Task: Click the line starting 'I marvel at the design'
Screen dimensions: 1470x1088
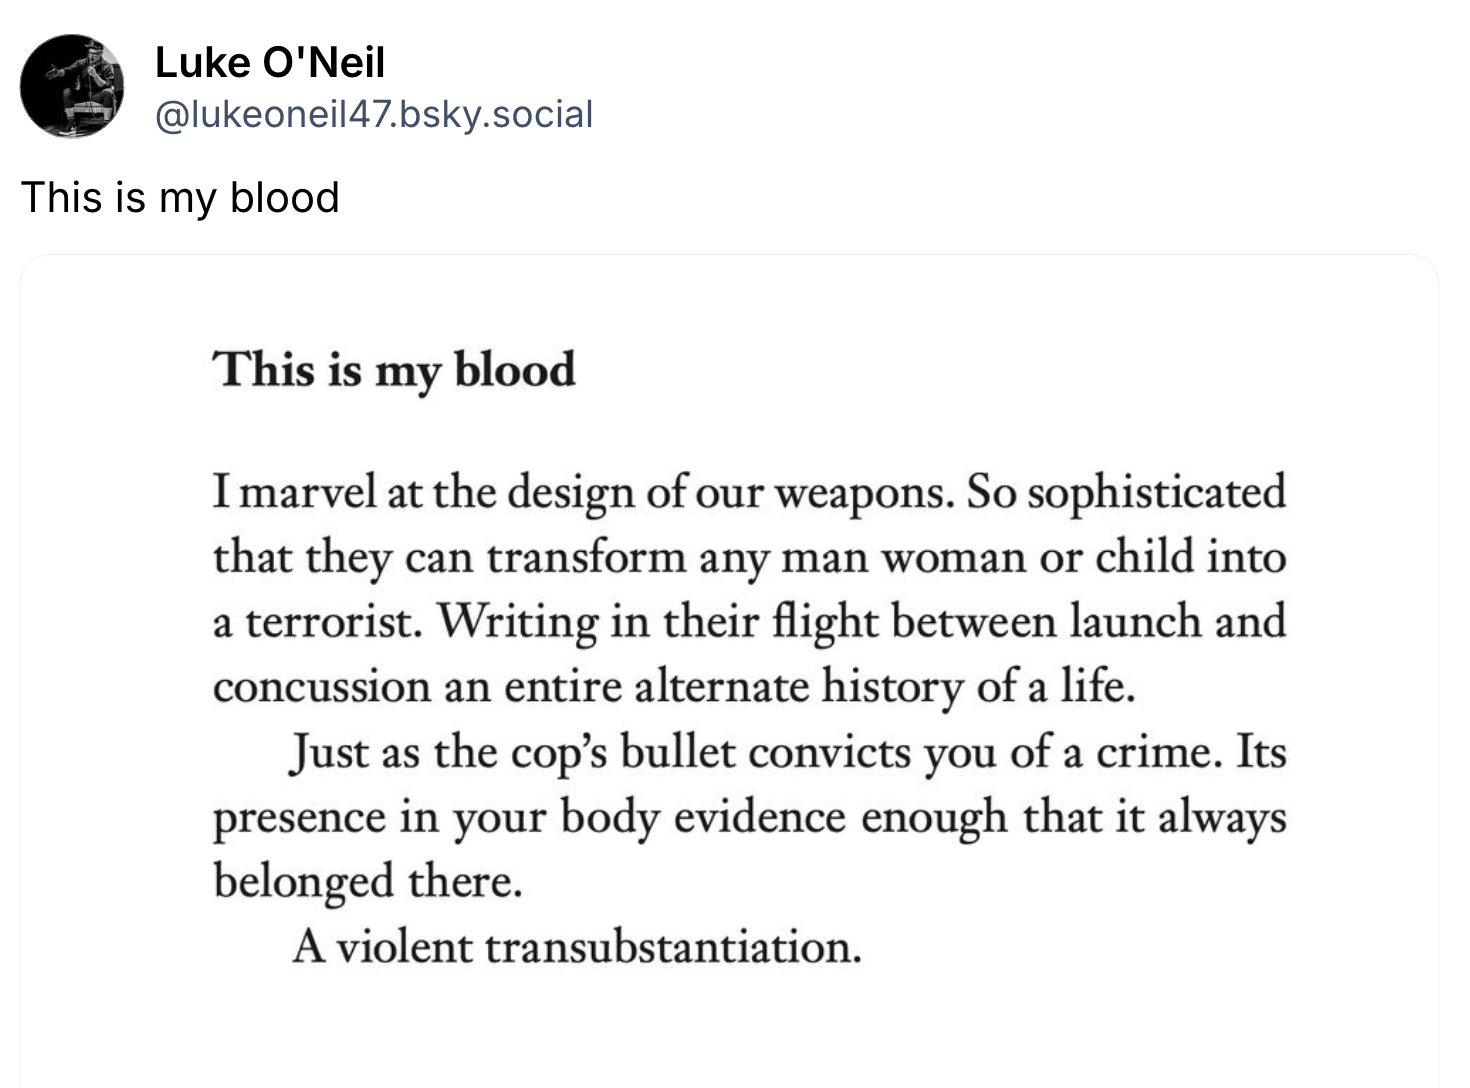Action: tap(749, 492)
